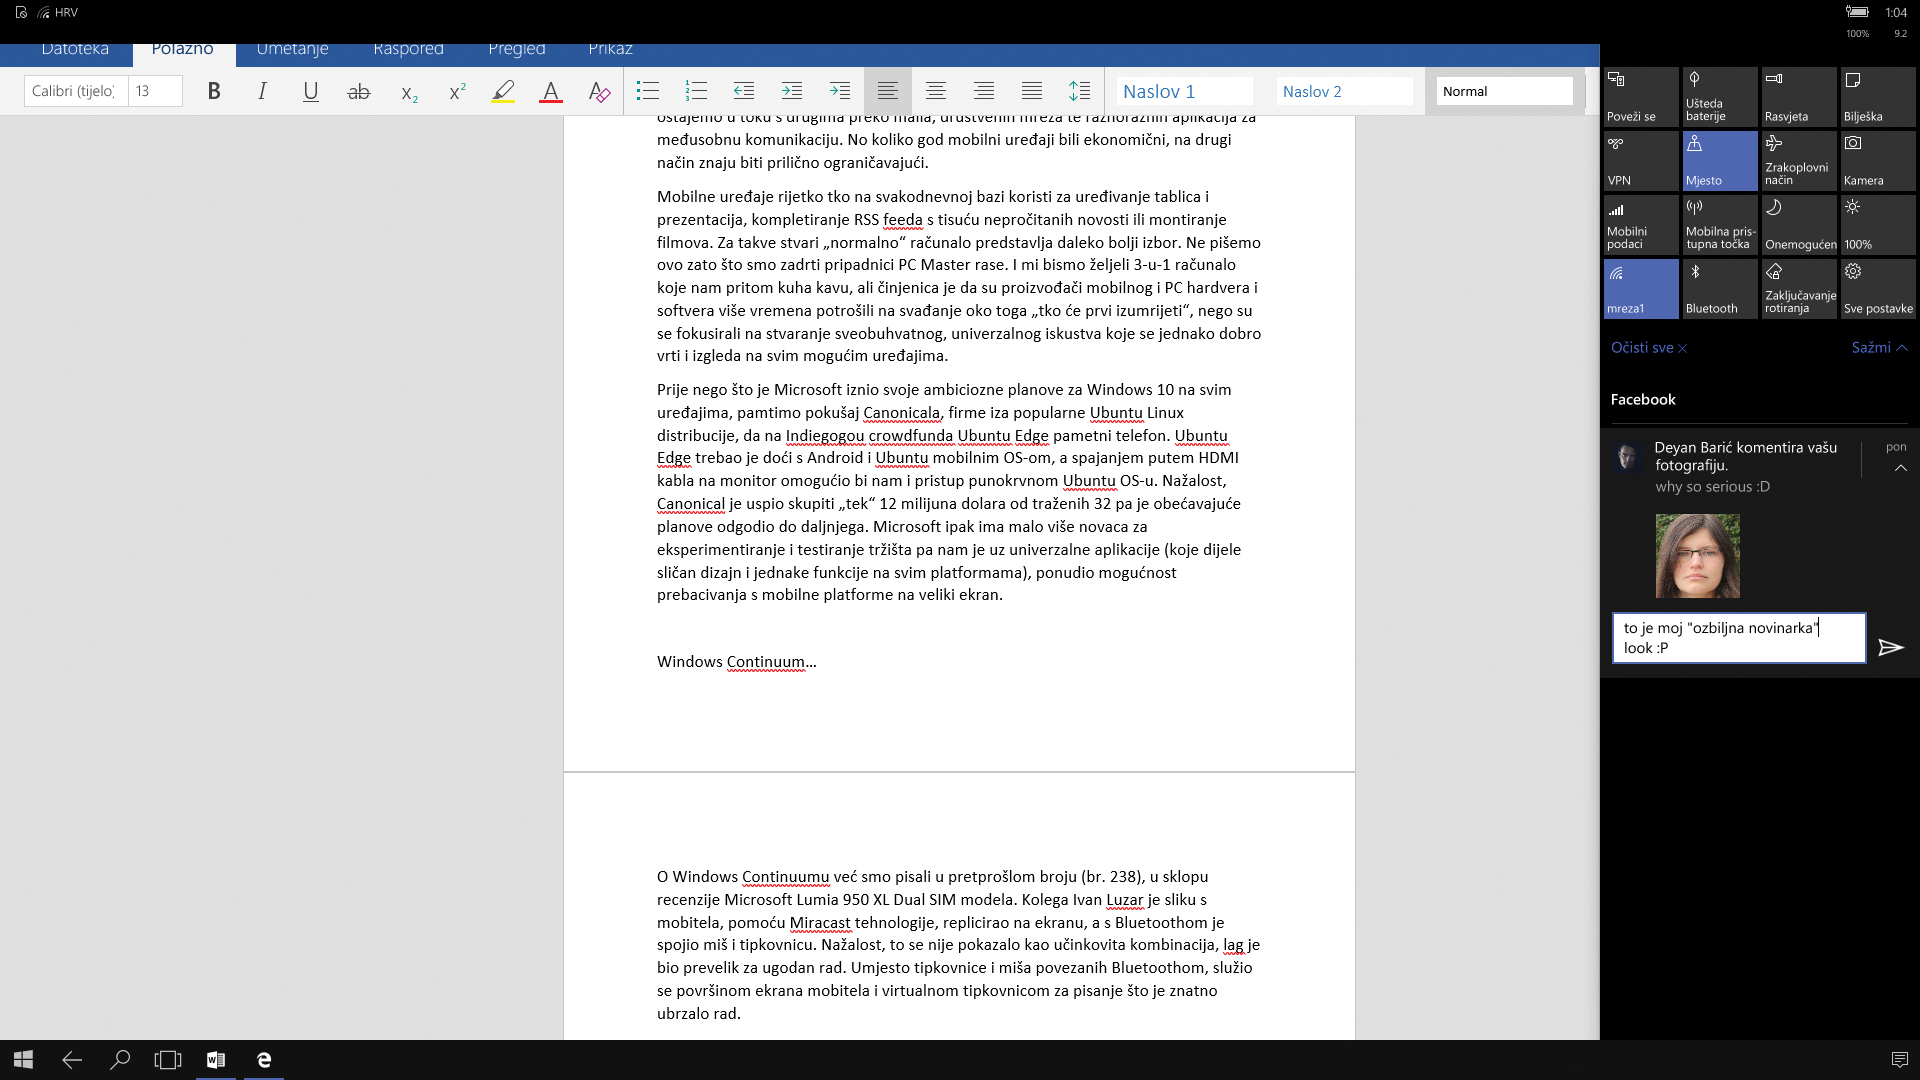
Task: Increase paragraph indent
Action: (x=791, y=91)
